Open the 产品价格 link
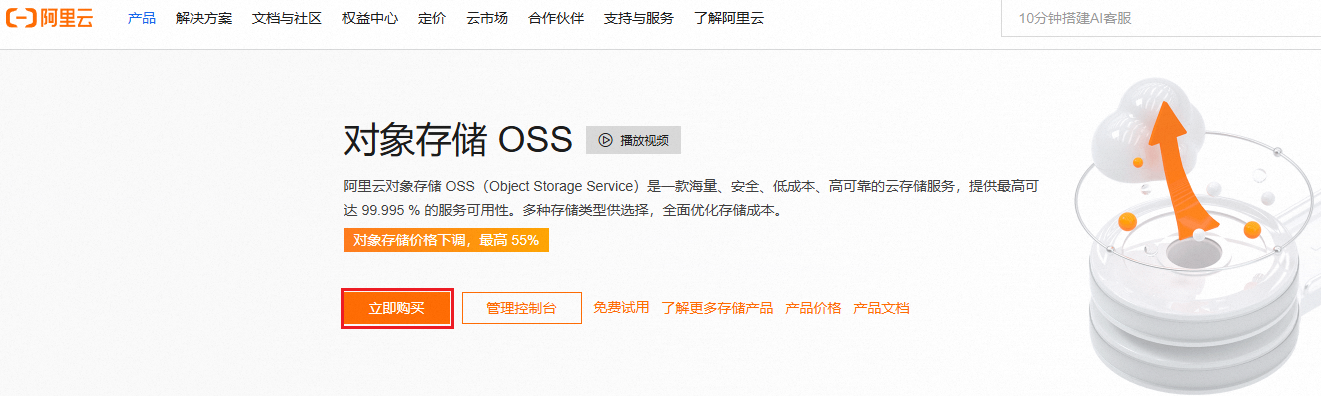 [813, 308]
